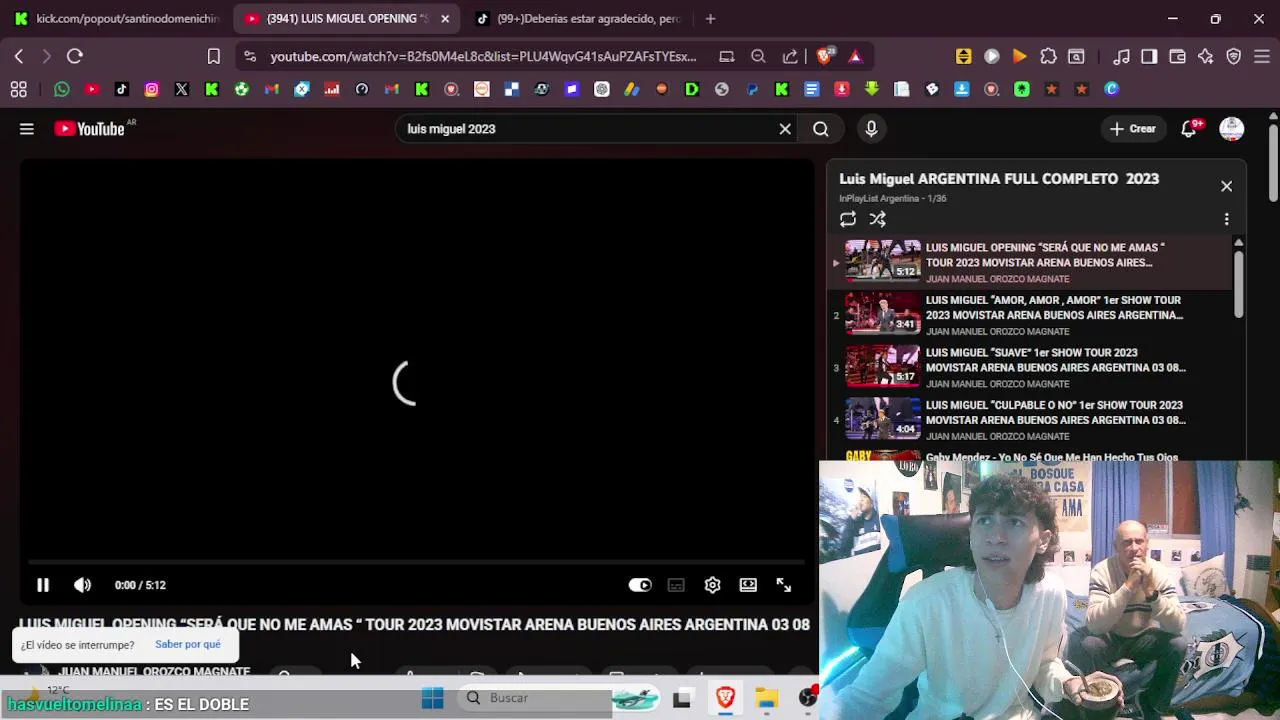Clear the YouTube search text
The width and height of the screenshot is (1280, 720).
pos(785,129)
